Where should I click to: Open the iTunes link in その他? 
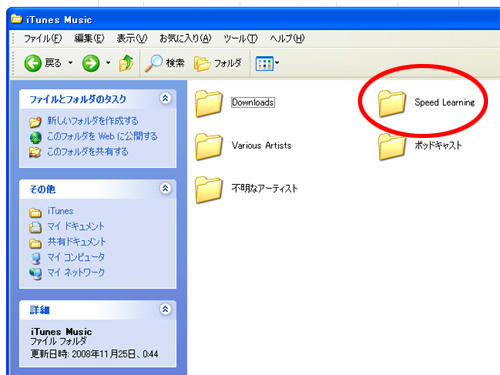pyautogui.click(x=60, y=211)
